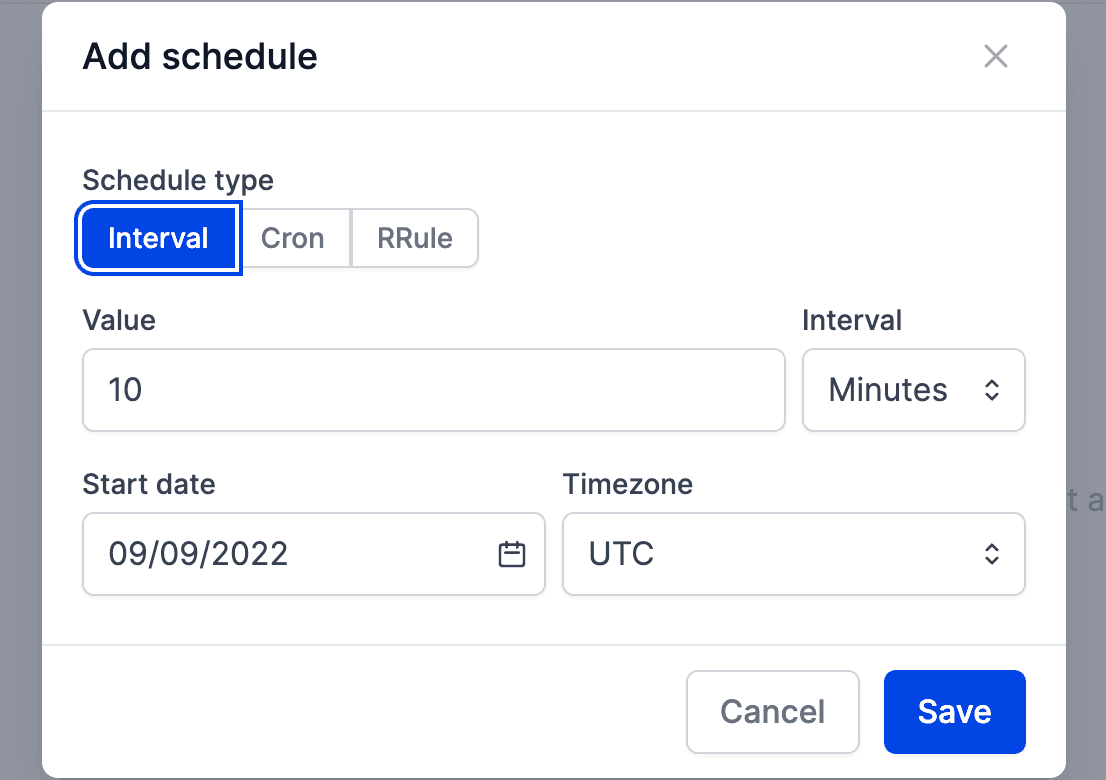Screen dimensions: 1106x780
Task: Select the Interval schedule type
Action: coord(158,238)
